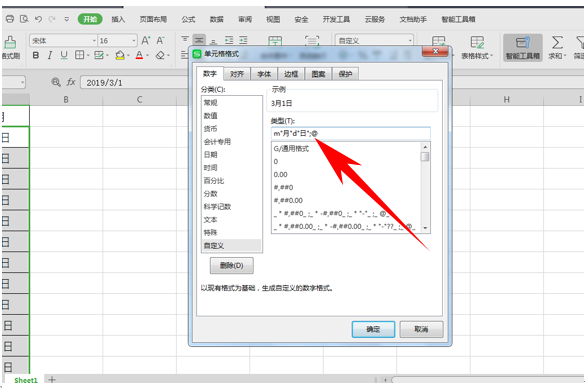Undo the last action
The width and height of the screenshot is (585, 388).
(38, 19)
